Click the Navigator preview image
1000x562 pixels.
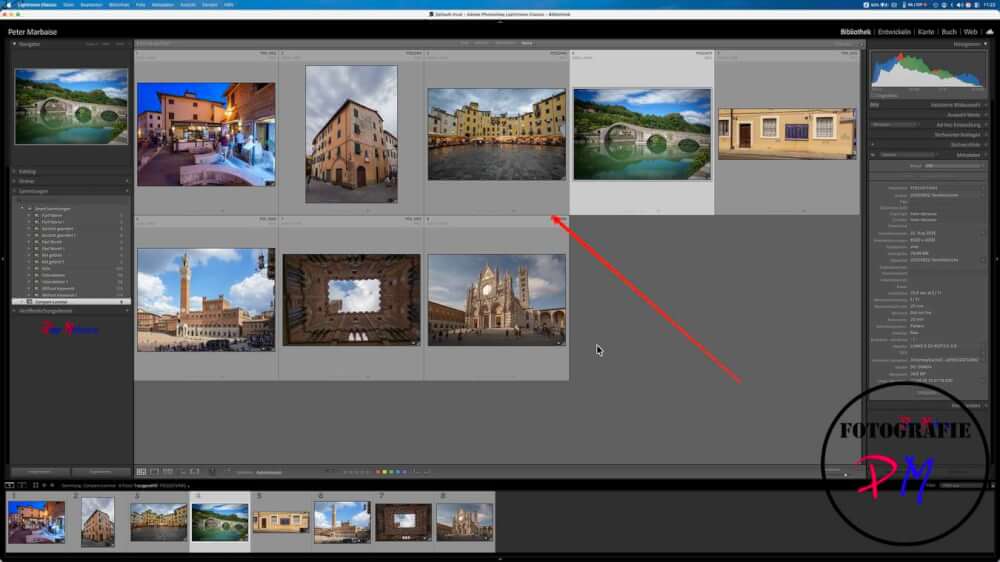(x=71, y=107)
